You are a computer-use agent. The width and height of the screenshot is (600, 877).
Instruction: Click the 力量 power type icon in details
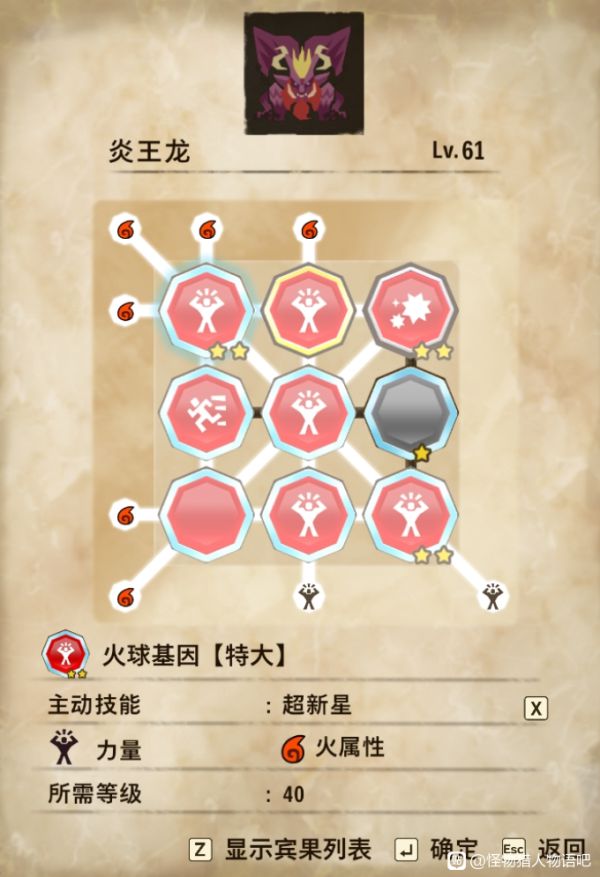pos(64,747)
